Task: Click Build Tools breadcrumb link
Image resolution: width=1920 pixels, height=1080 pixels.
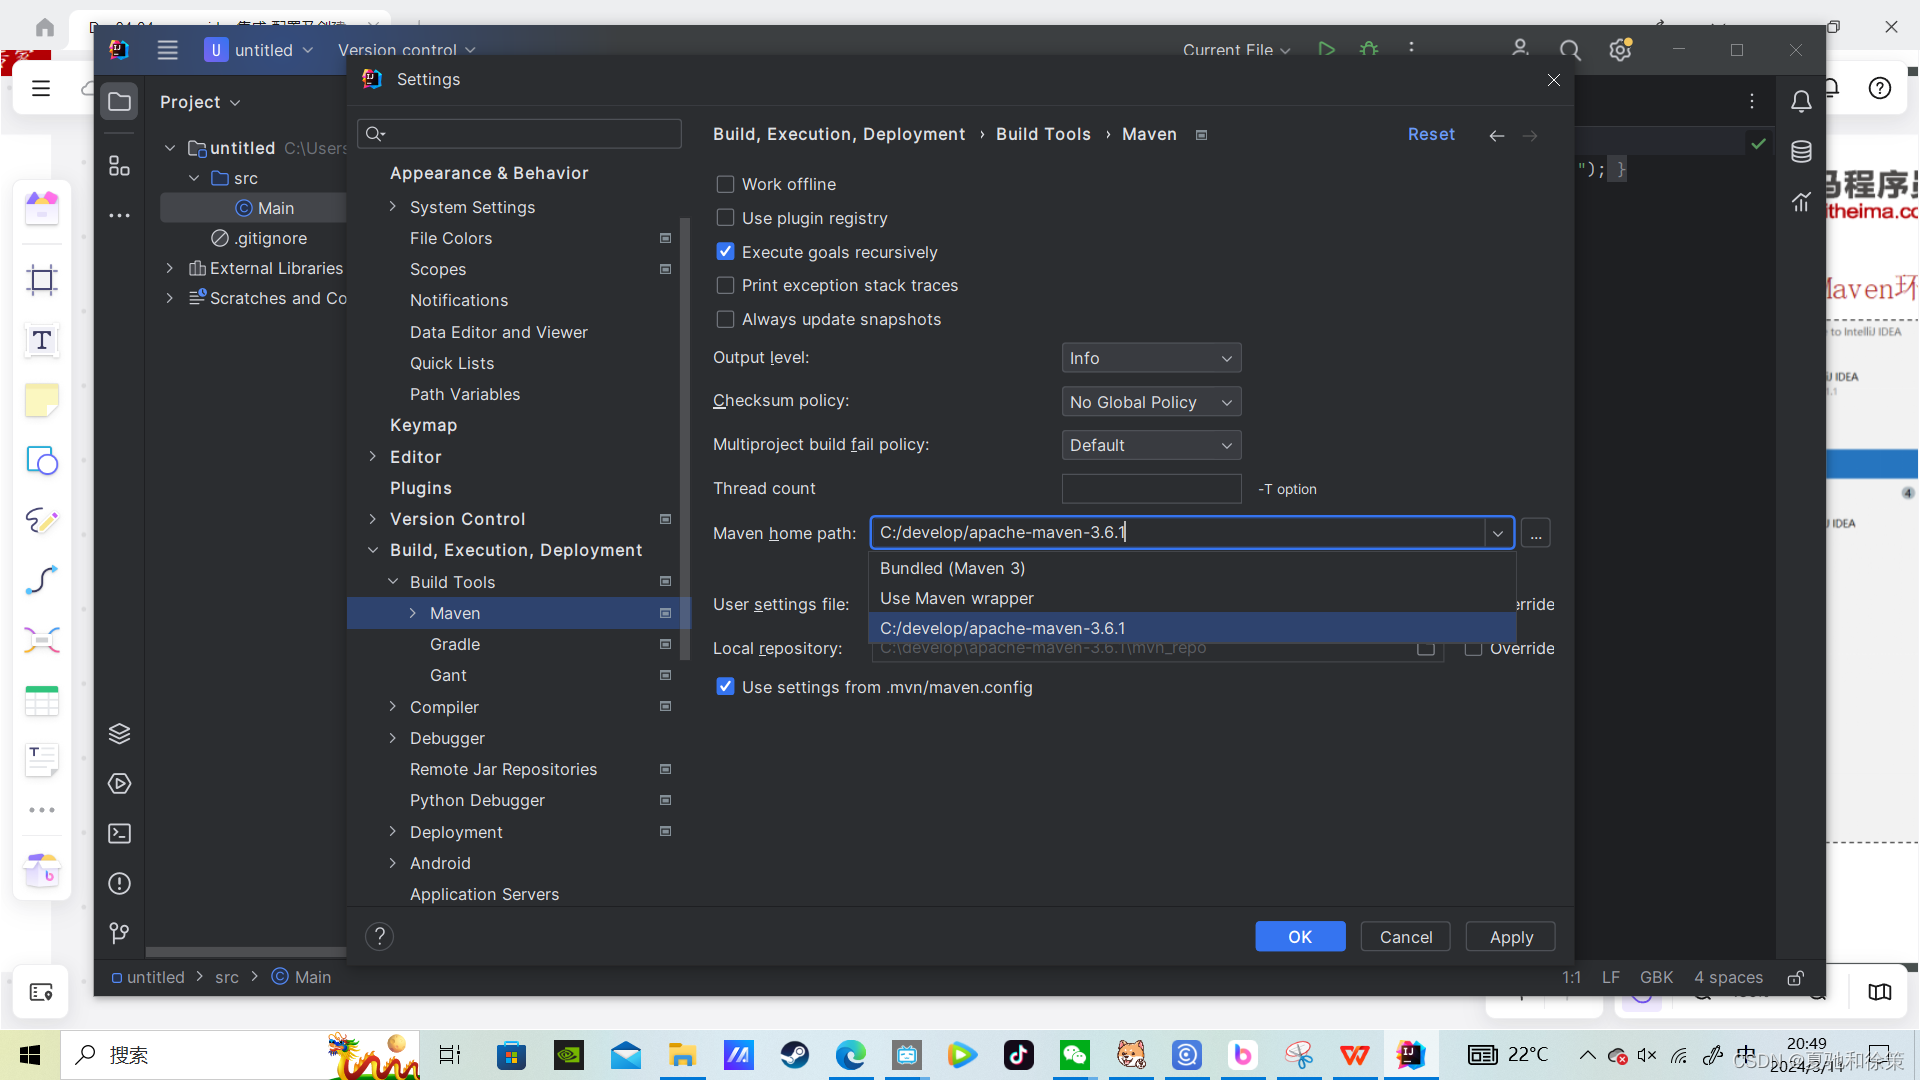Action: click(1043, 134)
